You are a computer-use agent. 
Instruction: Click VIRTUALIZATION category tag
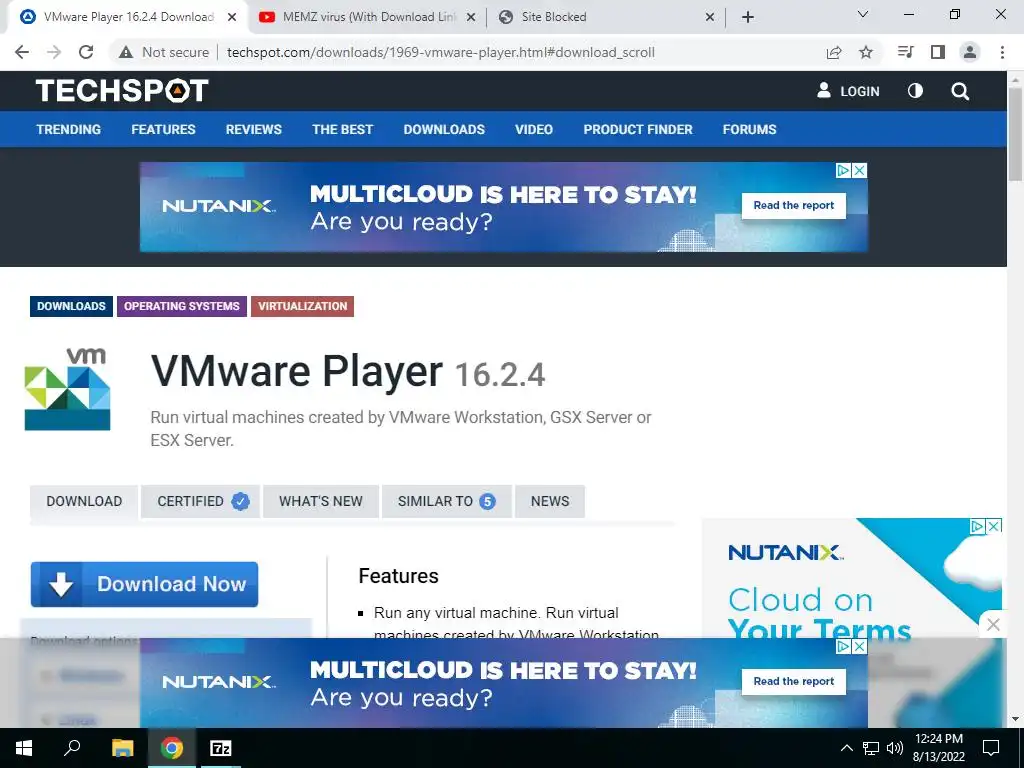pos(302,306)
